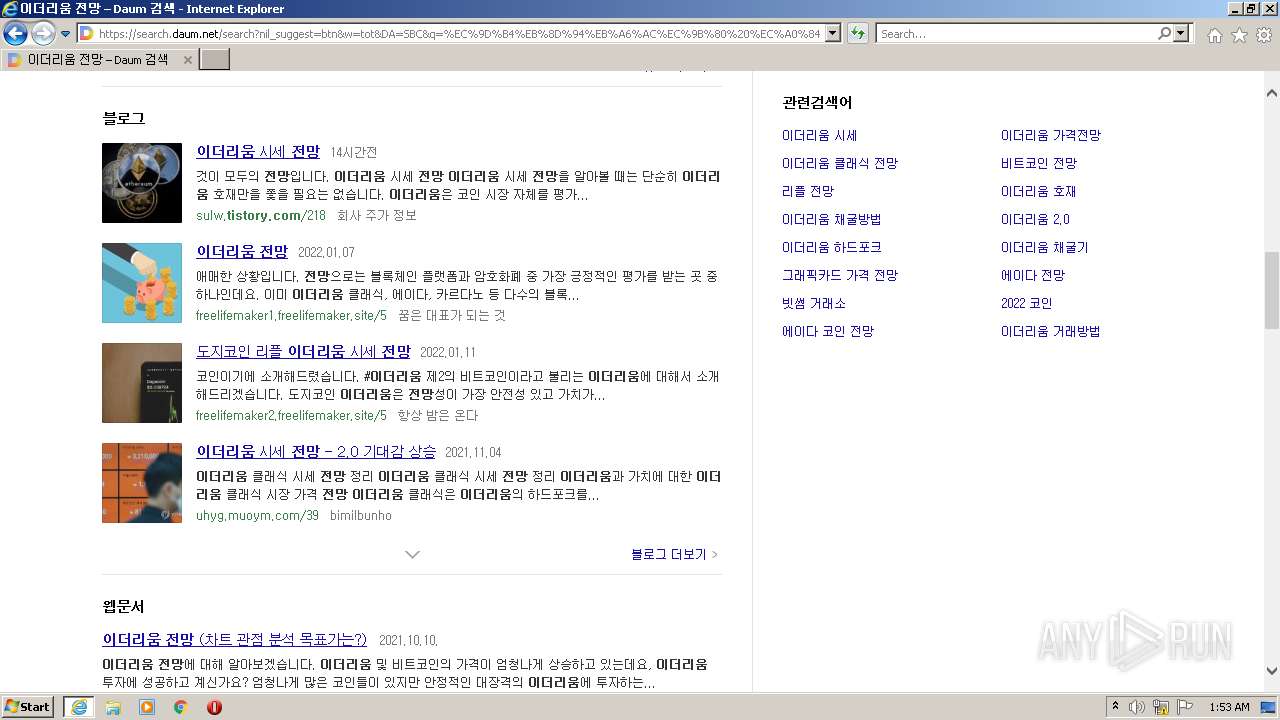This screenshot has height=720, width=1280.
Task: Select related search 이더리움 가격전망
Action: 1050,135
